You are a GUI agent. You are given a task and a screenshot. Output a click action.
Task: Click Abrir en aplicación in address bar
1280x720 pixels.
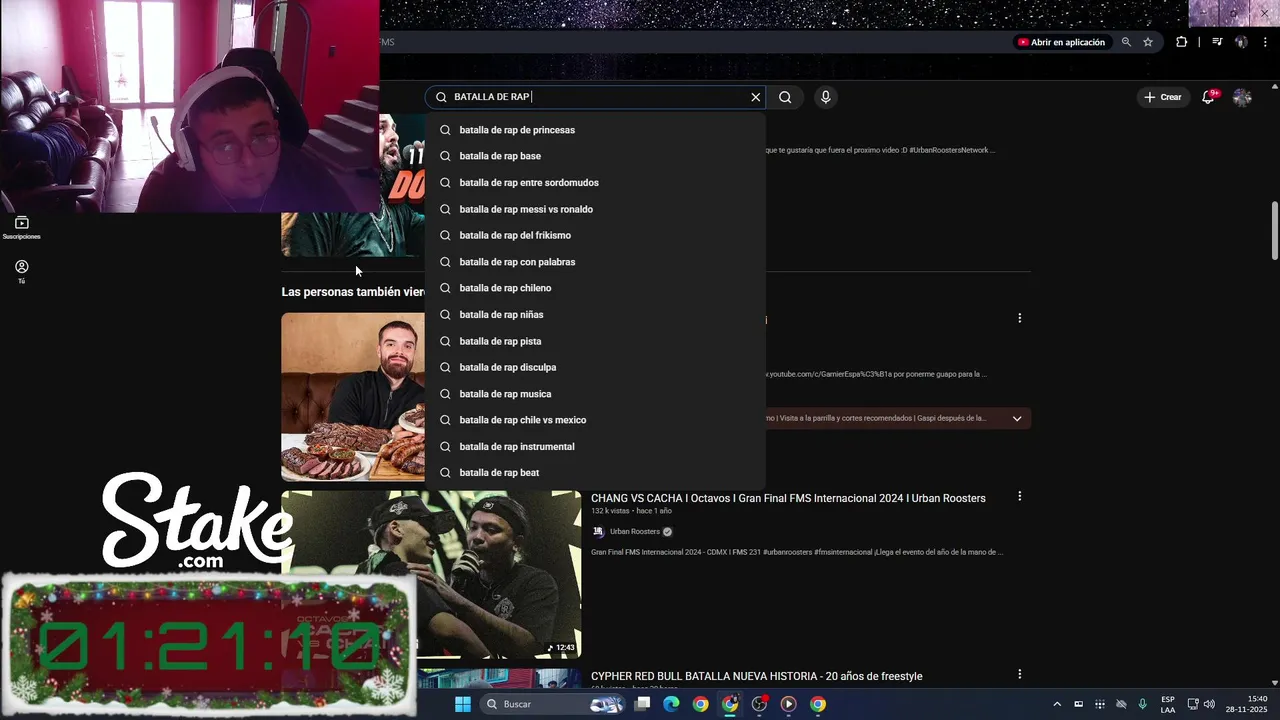[x=1061, y=42]
